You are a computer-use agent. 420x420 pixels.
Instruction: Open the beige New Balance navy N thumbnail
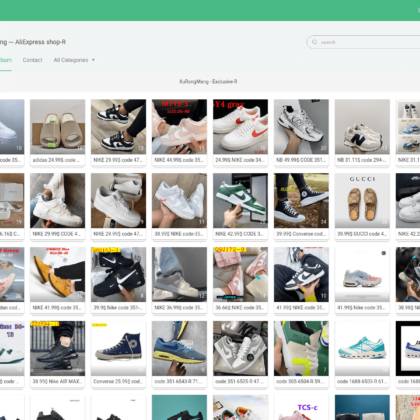tap(362, 127)
